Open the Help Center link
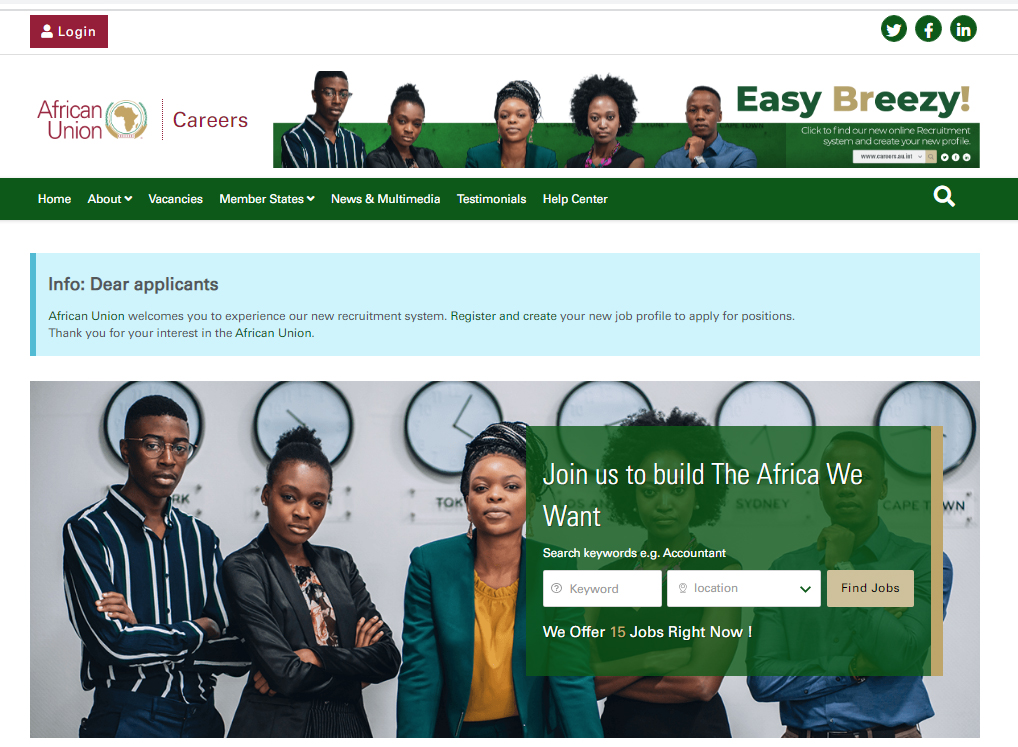Image resolution: width=1018 pixels, height=747 pixels. tap(575, 199)
